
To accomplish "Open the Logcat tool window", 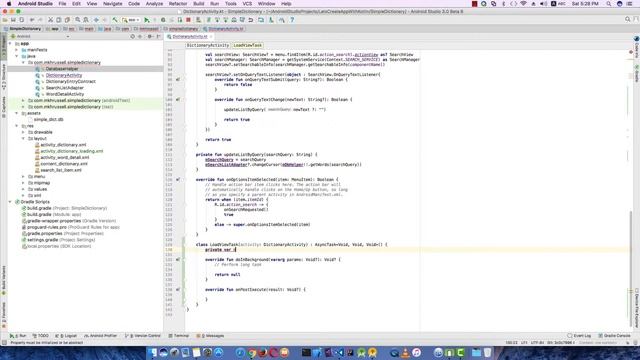I will [66, 336].
